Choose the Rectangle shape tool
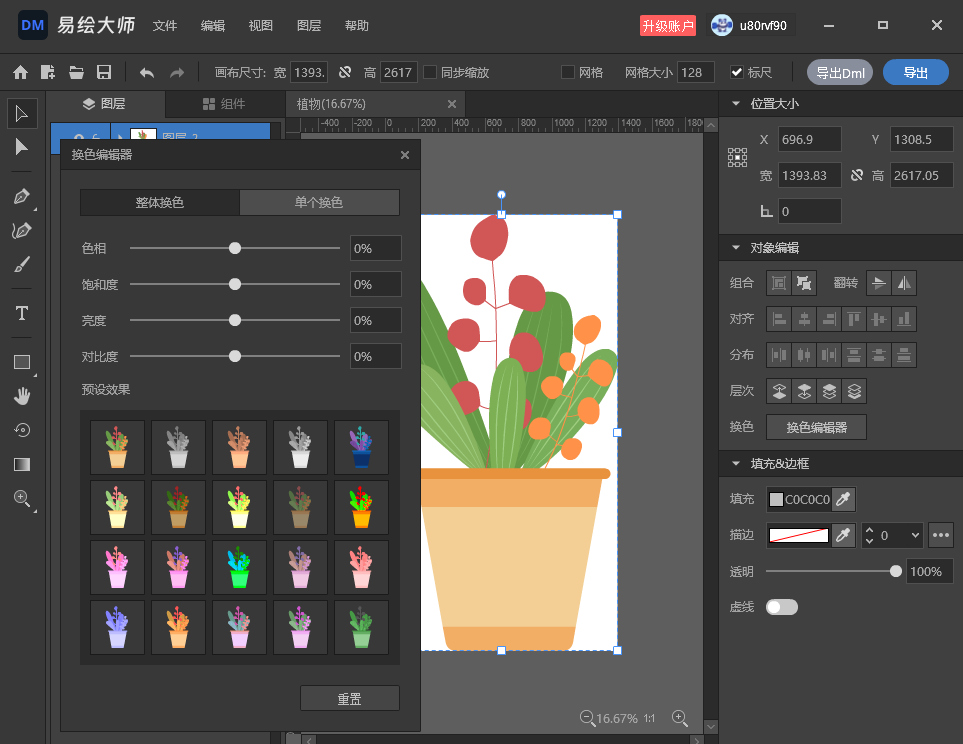This screenshot has width=963, height=744. 21,362
